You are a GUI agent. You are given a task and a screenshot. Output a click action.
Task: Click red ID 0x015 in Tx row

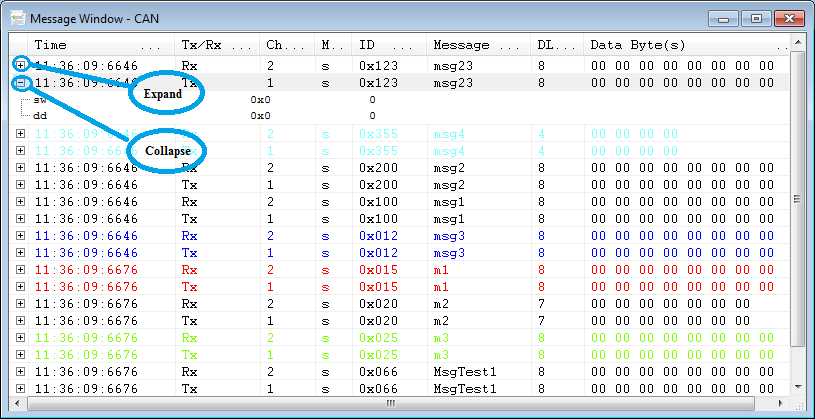point(378,287)
